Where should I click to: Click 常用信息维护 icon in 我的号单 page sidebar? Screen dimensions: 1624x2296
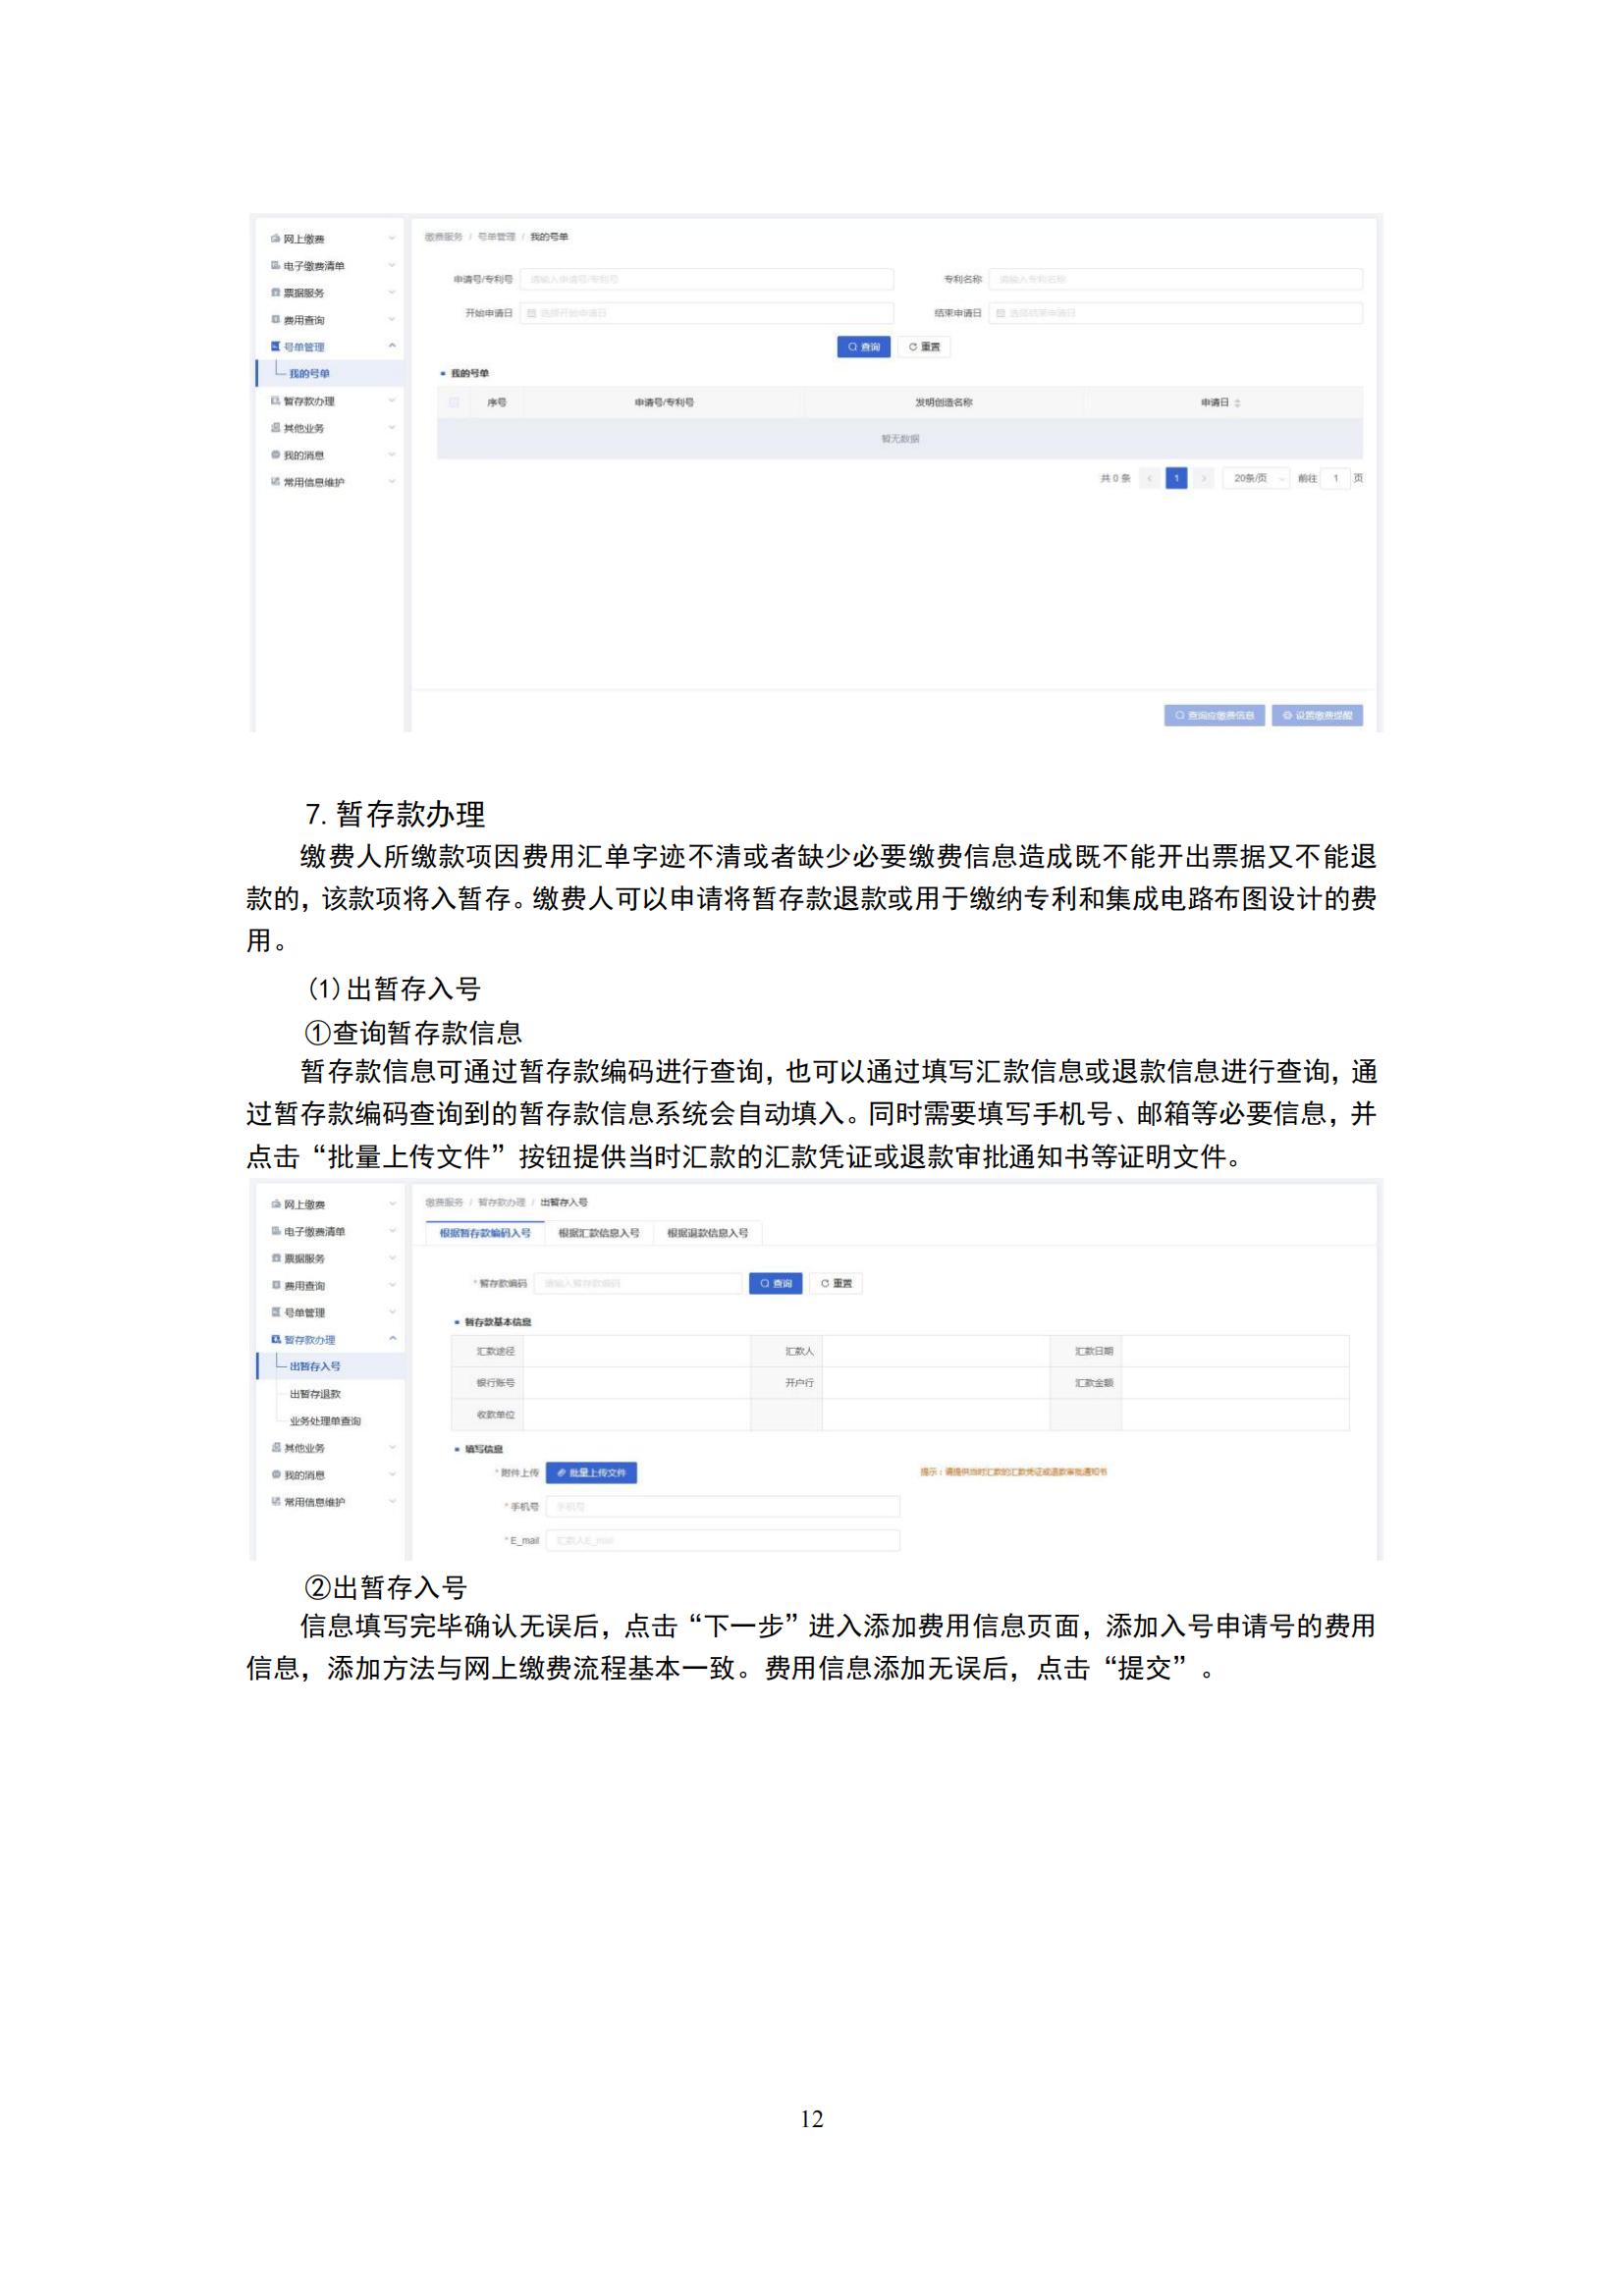[276, 482]
